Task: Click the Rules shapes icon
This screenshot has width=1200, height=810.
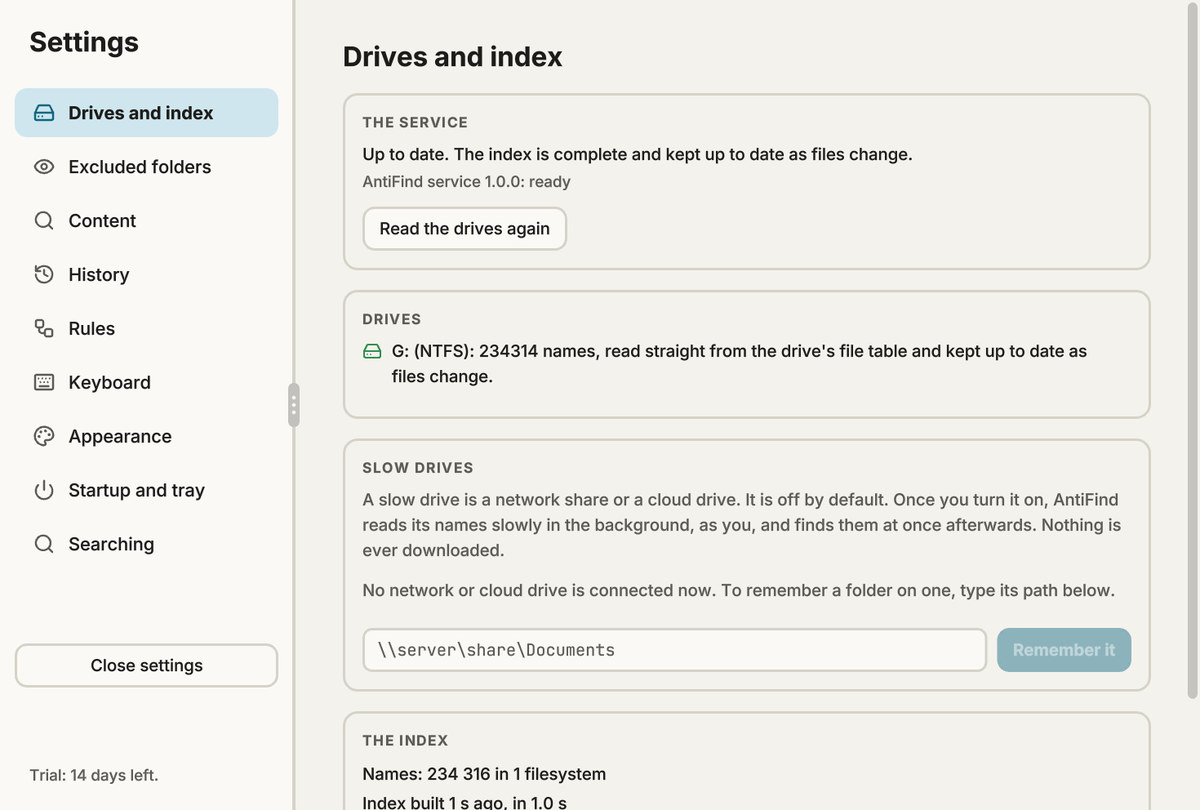Action: (44, 328)
